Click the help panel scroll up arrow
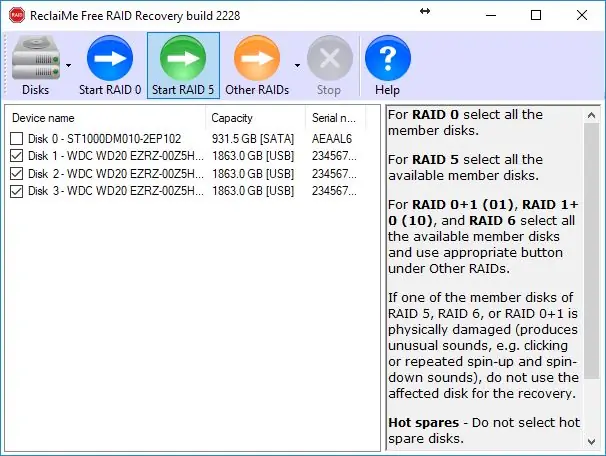 pyautogui.click(x=591, y=115)
